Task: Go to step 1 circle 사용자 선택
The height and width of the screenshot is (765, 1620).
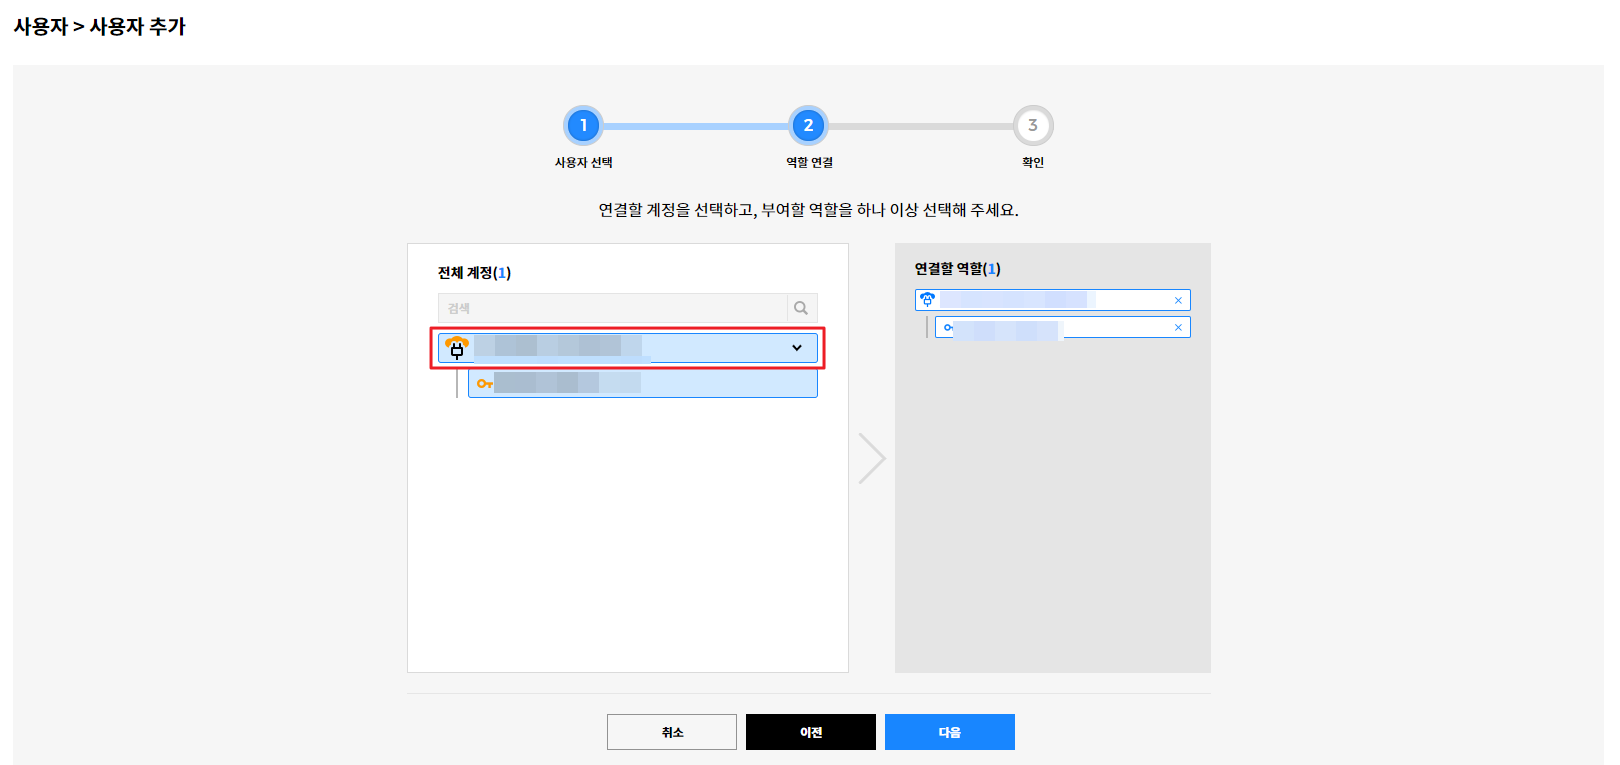Action: click(x=583, y=126)
